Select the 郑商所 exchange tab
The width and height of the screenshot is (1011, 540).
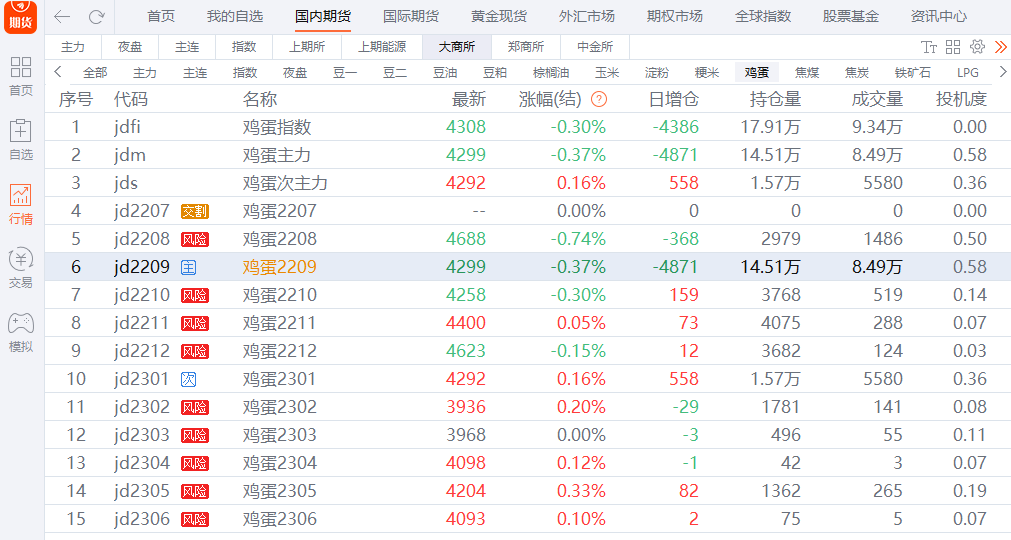[x=526, y=47]
